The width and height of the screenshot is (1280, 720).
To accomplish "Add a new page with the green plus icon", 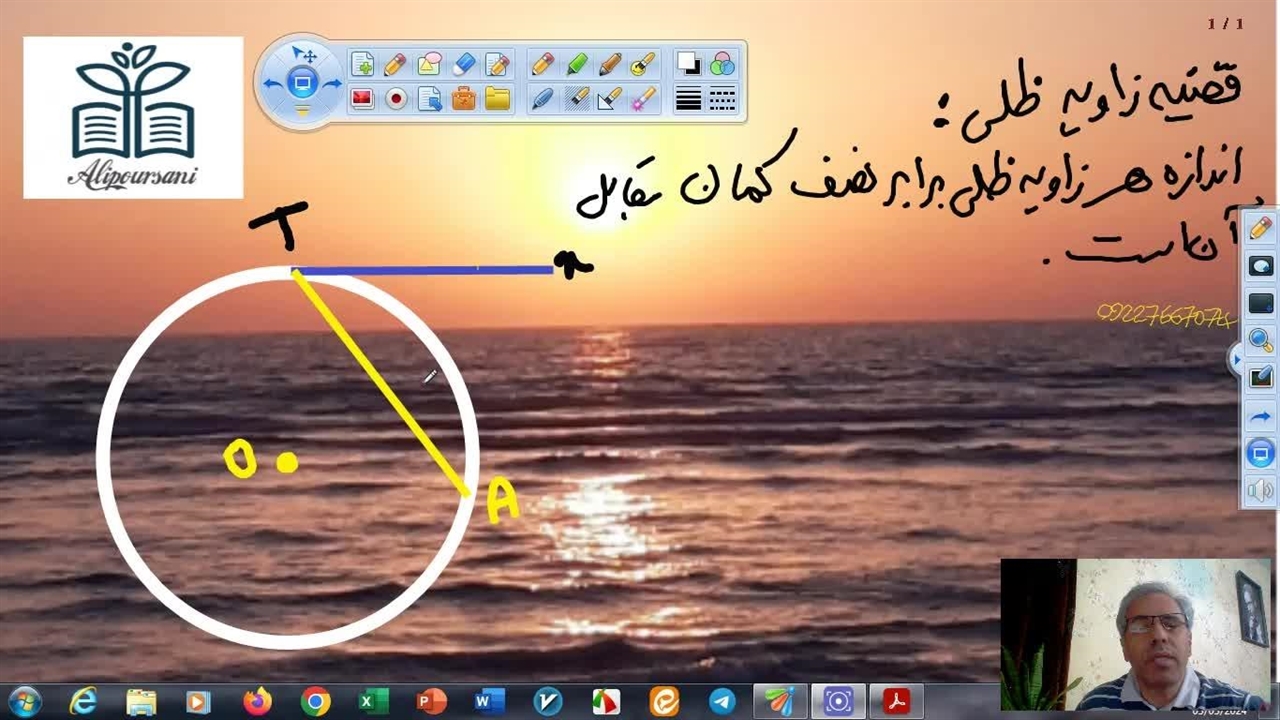I will 362,65.
